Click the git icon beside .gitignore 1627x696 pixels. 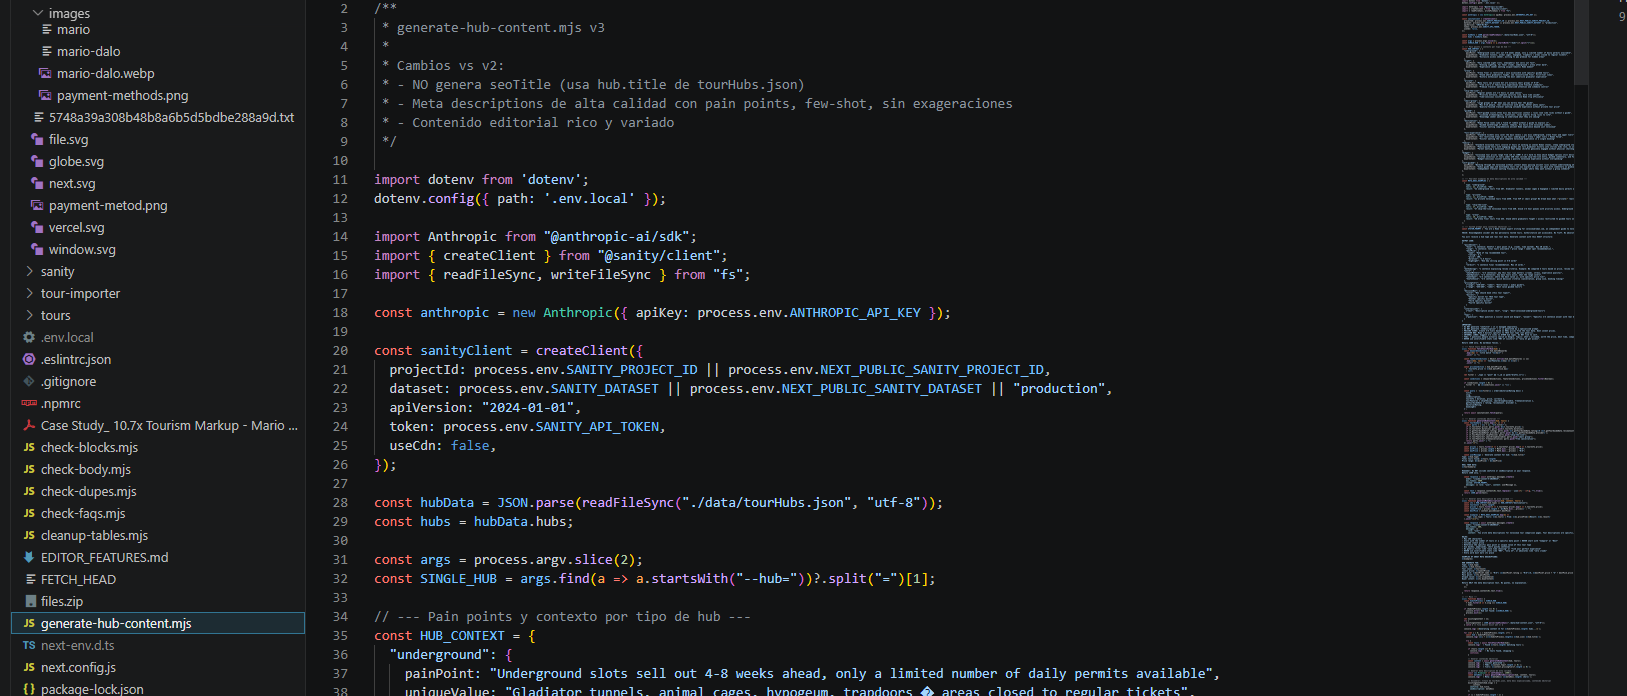[x=29, y=382]
